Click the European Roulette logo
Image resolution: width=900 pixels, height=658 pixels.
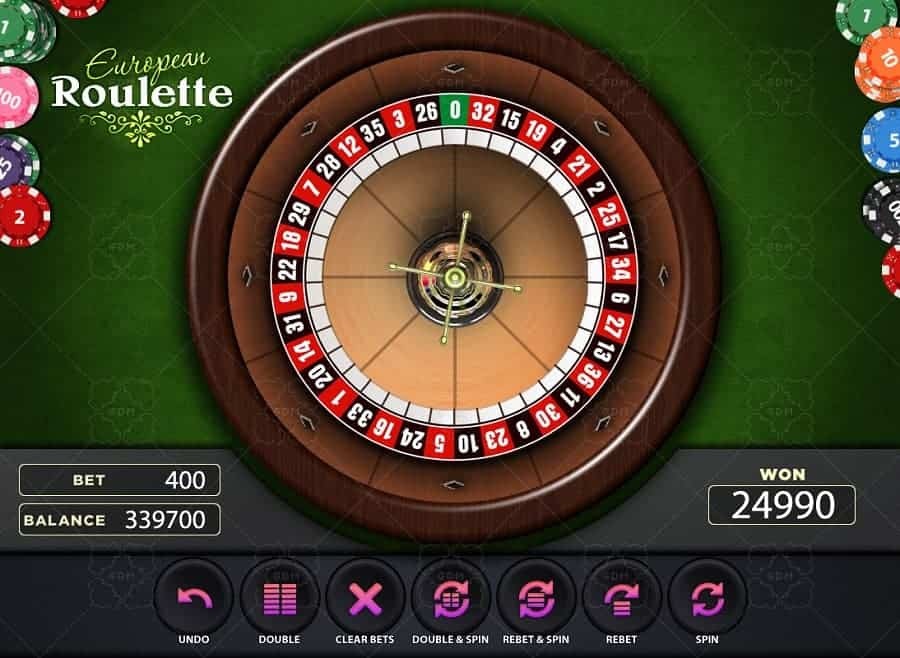(142, 95)
